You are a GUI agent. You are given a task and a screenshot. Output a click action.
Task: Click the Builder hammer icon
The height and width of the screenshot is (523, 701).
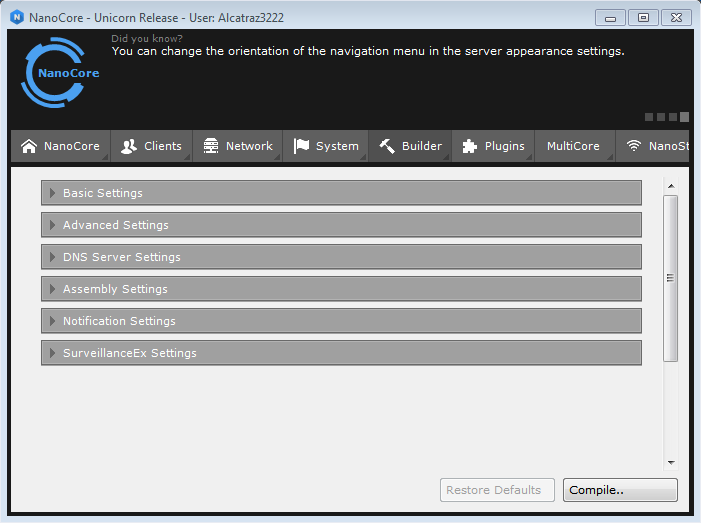(387, 146)
